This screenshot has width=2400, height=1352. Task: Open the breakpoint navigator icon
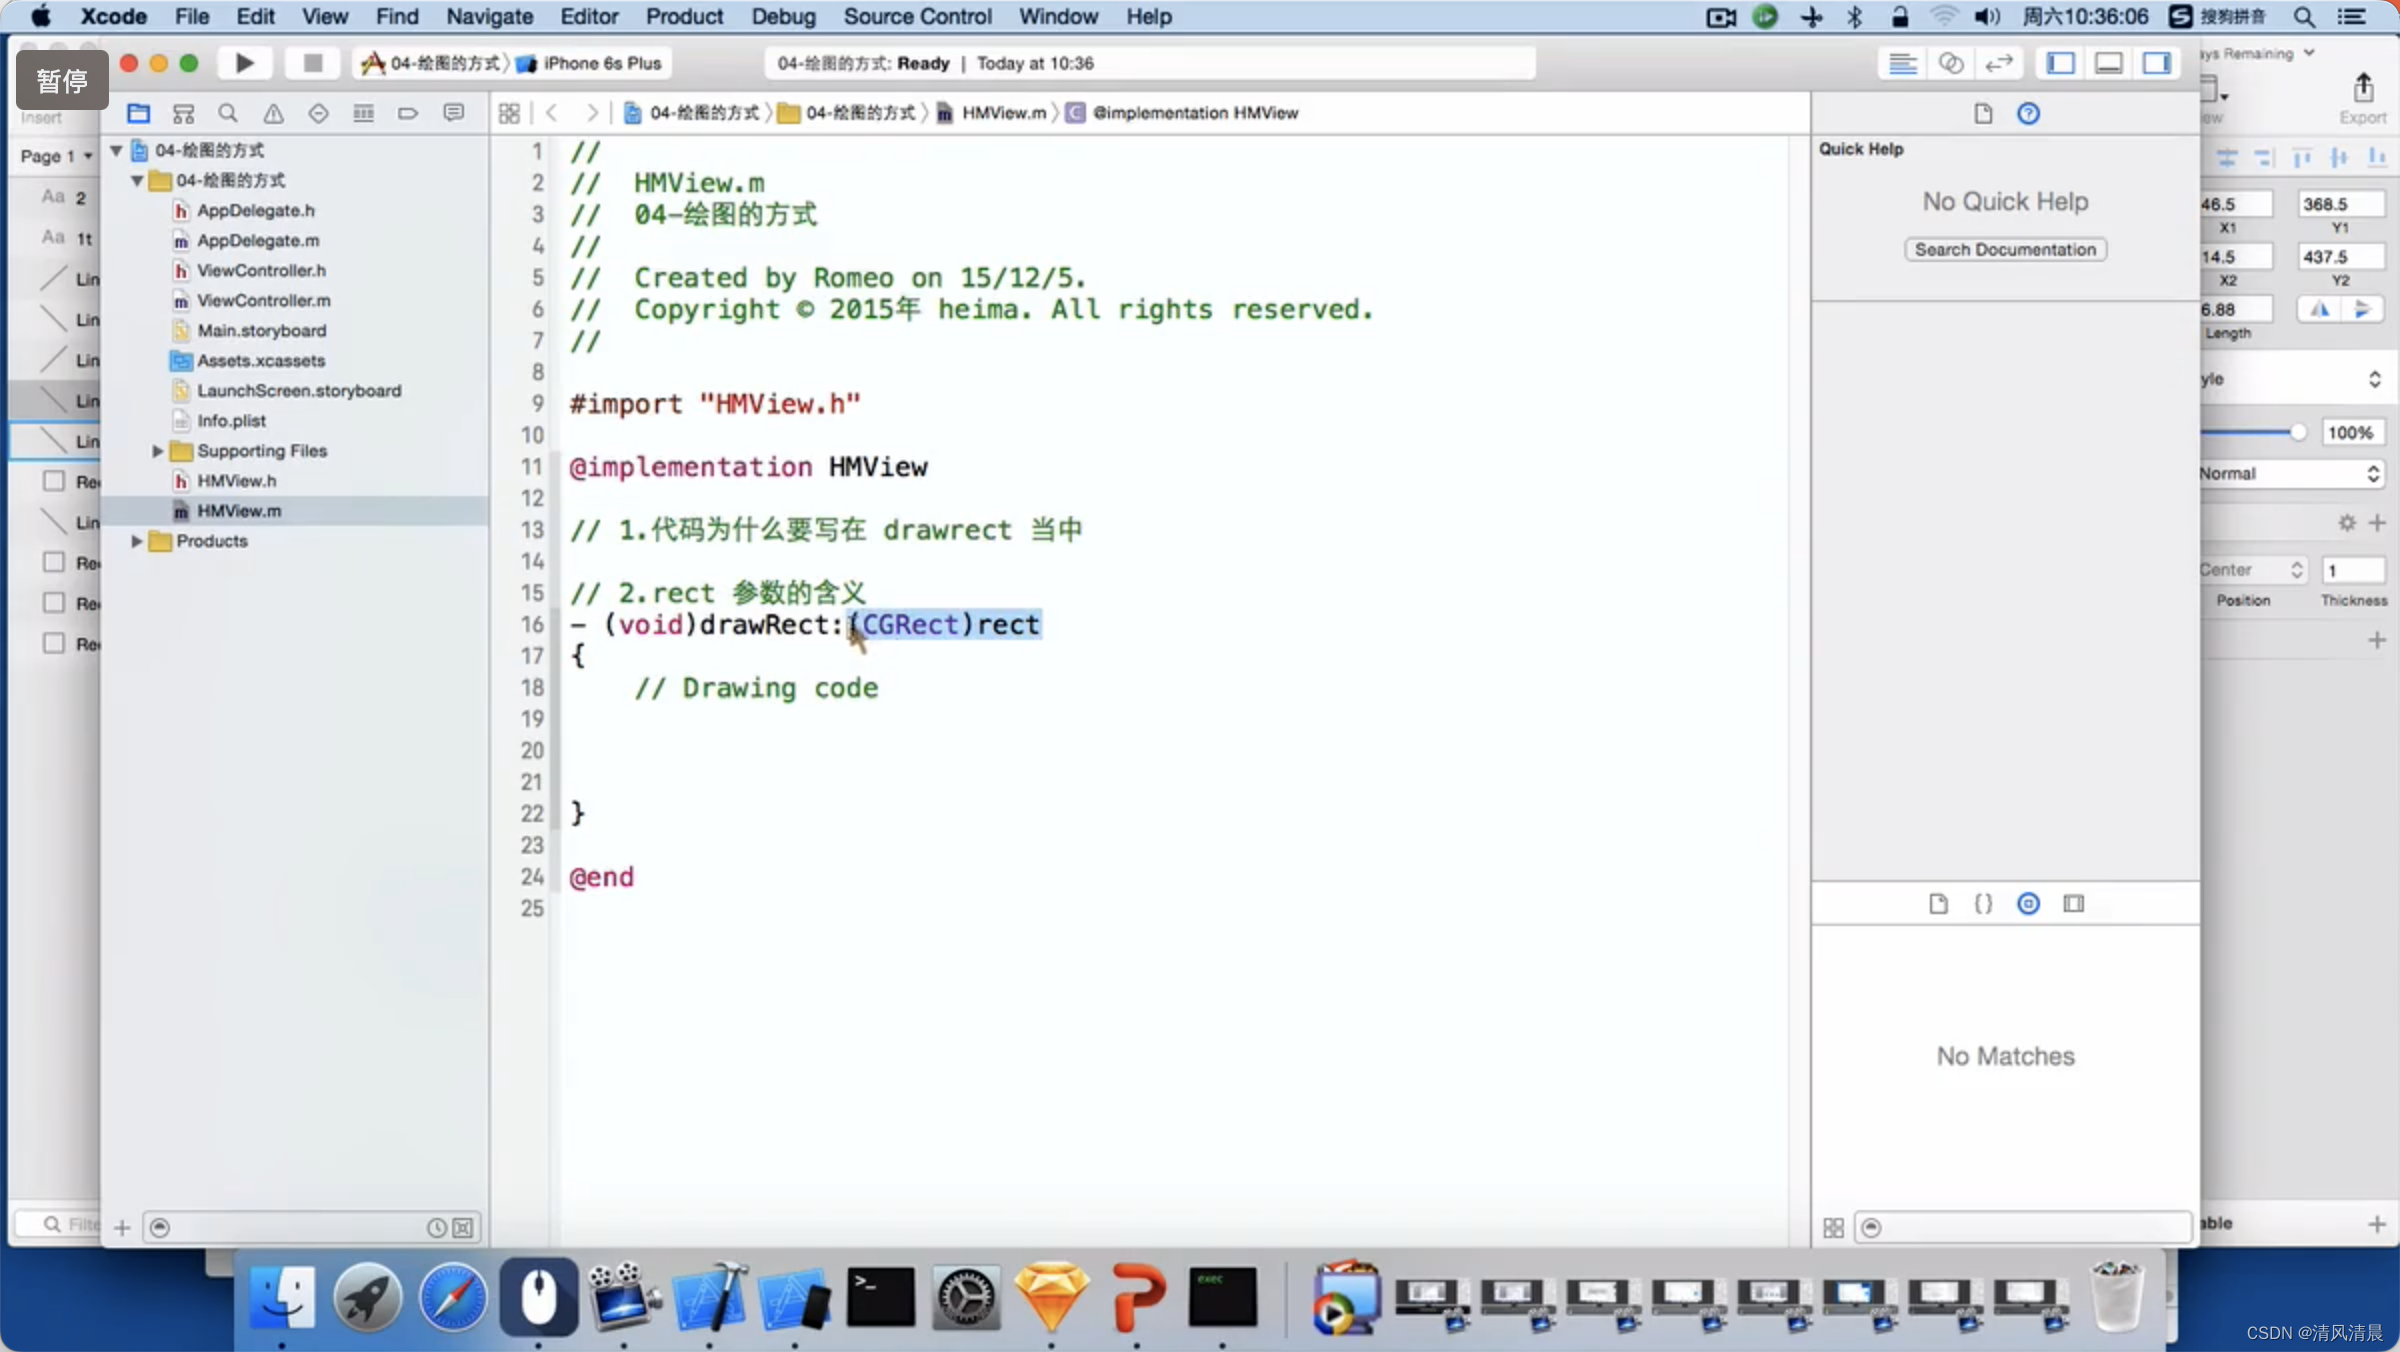click(x=408, y=113)
